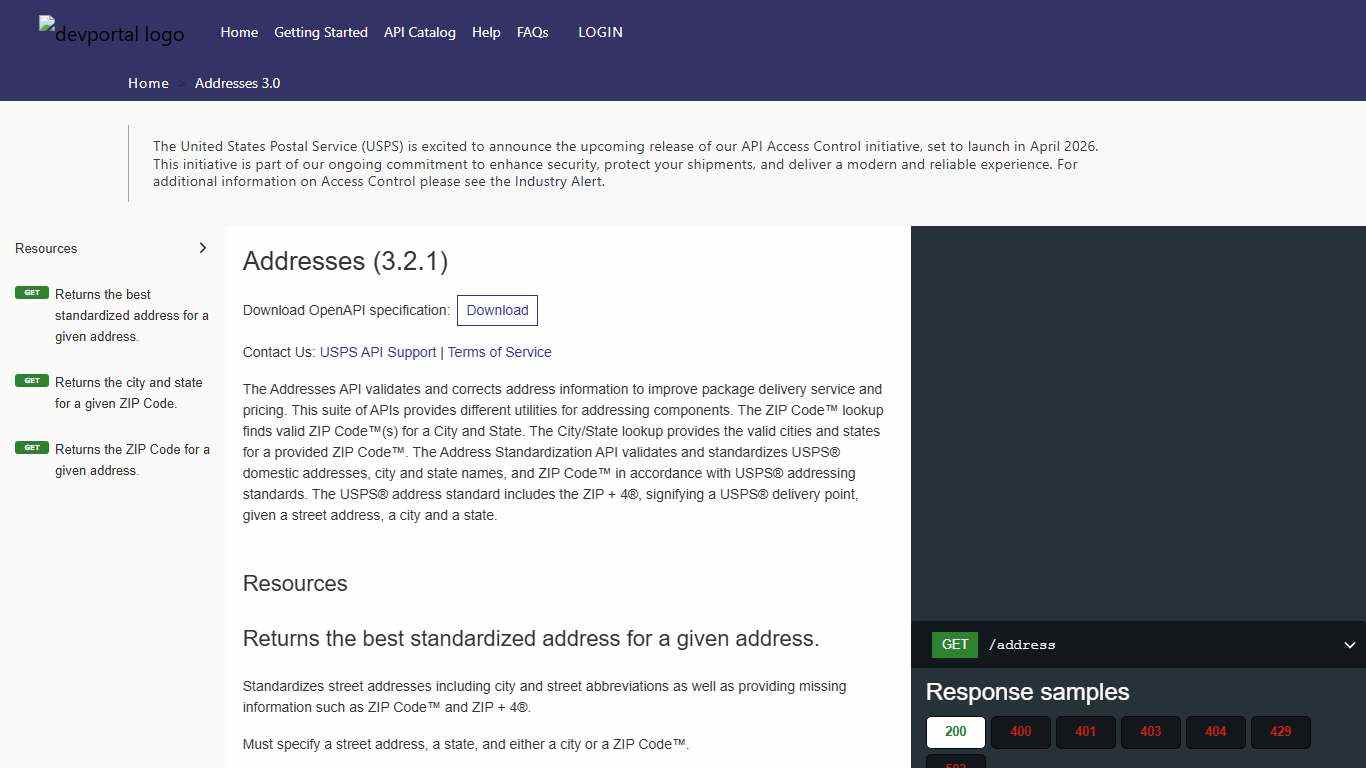The height and width of the screenshot is (768, 1366).
Task: Select the 200 response sample tab
Action: point(955,731)
